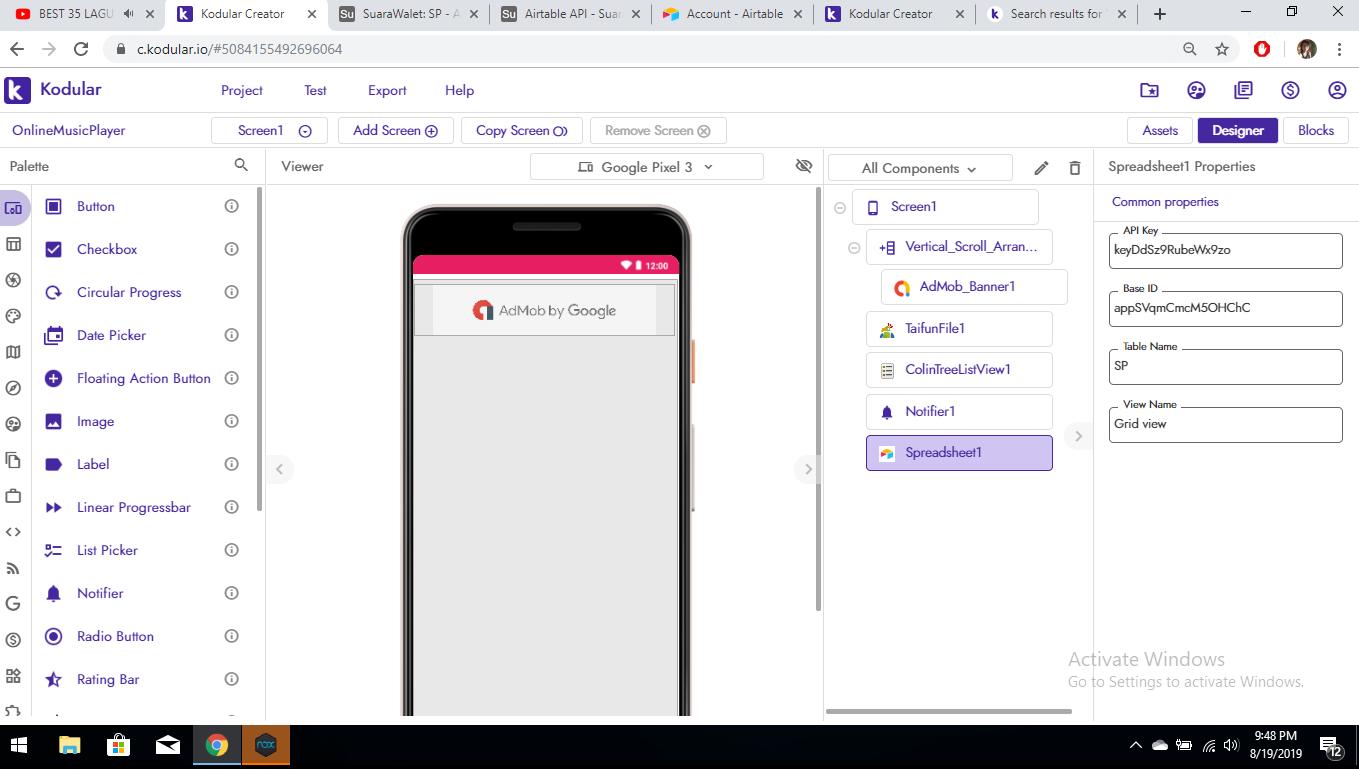
Task: Open the Google Pixel 3 device dropdown
Action: [x=646, y=167]
